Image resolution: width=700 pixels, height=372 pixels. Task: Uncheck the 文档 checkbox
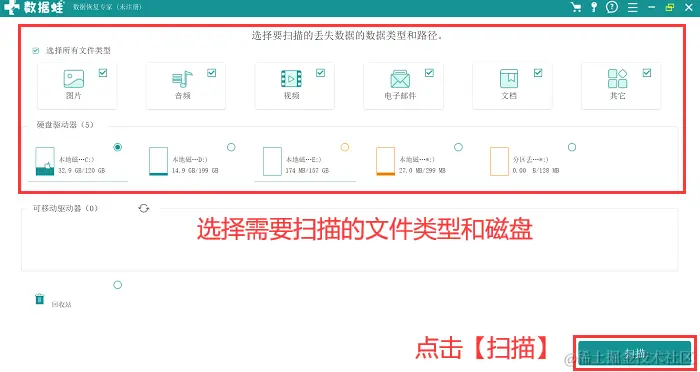click(x=538, y=73)
